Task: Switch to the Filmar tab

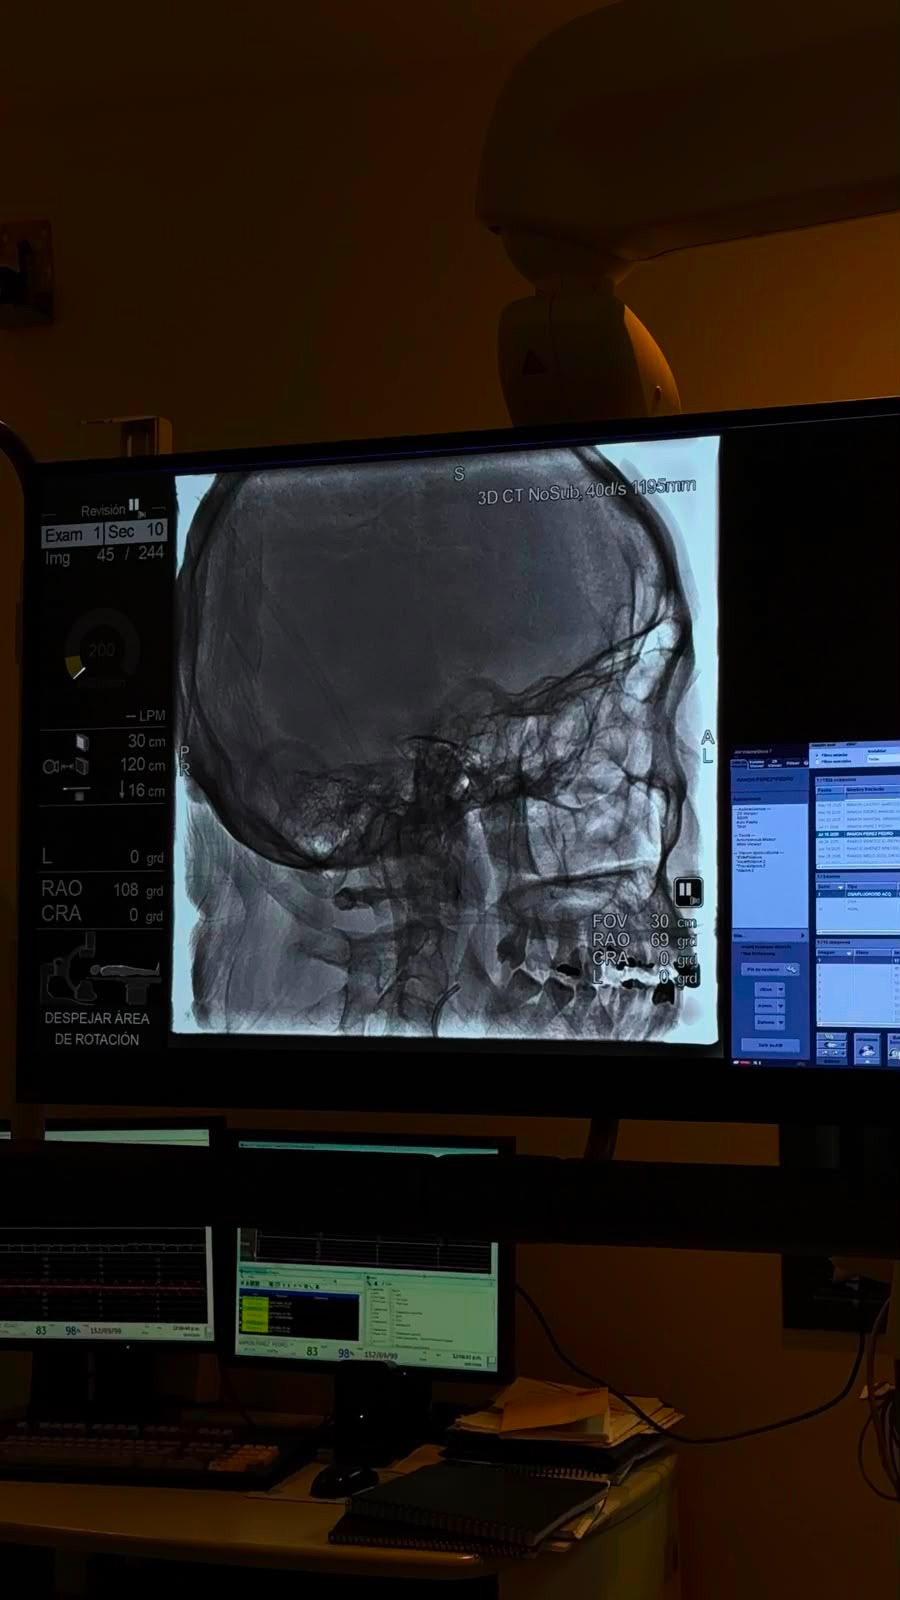Action: 792,763
